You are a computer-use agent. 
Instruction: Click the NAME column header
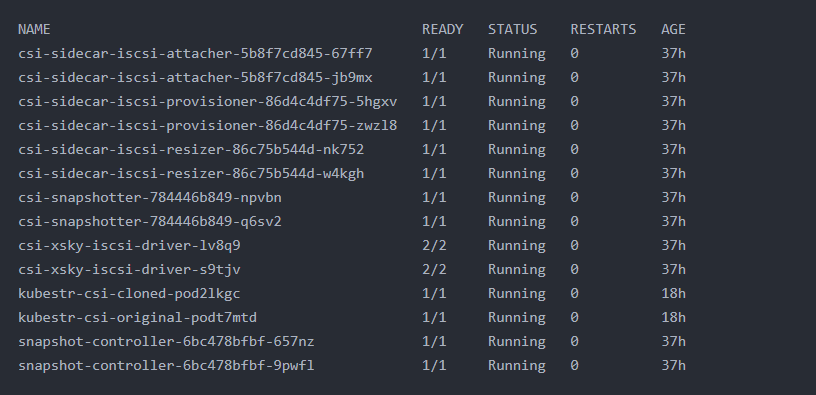click(x=34, y=30)
